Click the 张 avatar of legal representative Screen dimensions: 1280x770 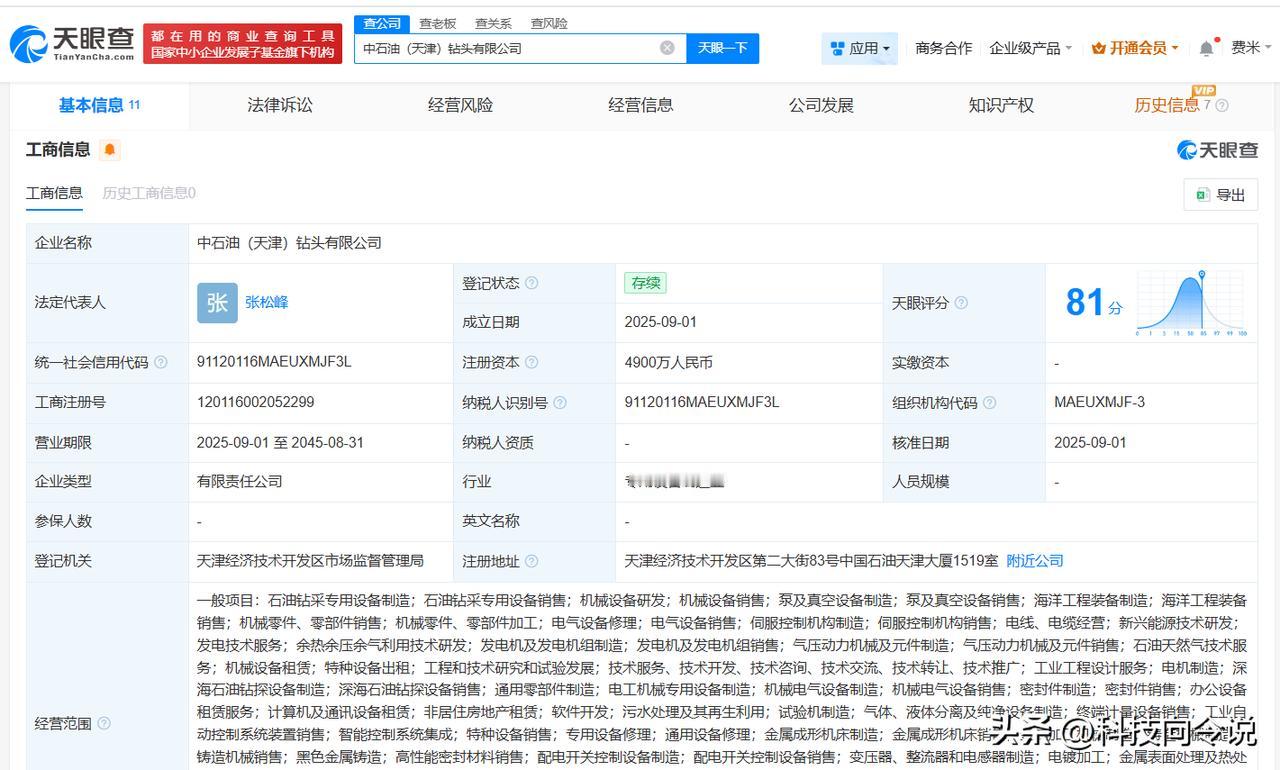tap(217, 303)
